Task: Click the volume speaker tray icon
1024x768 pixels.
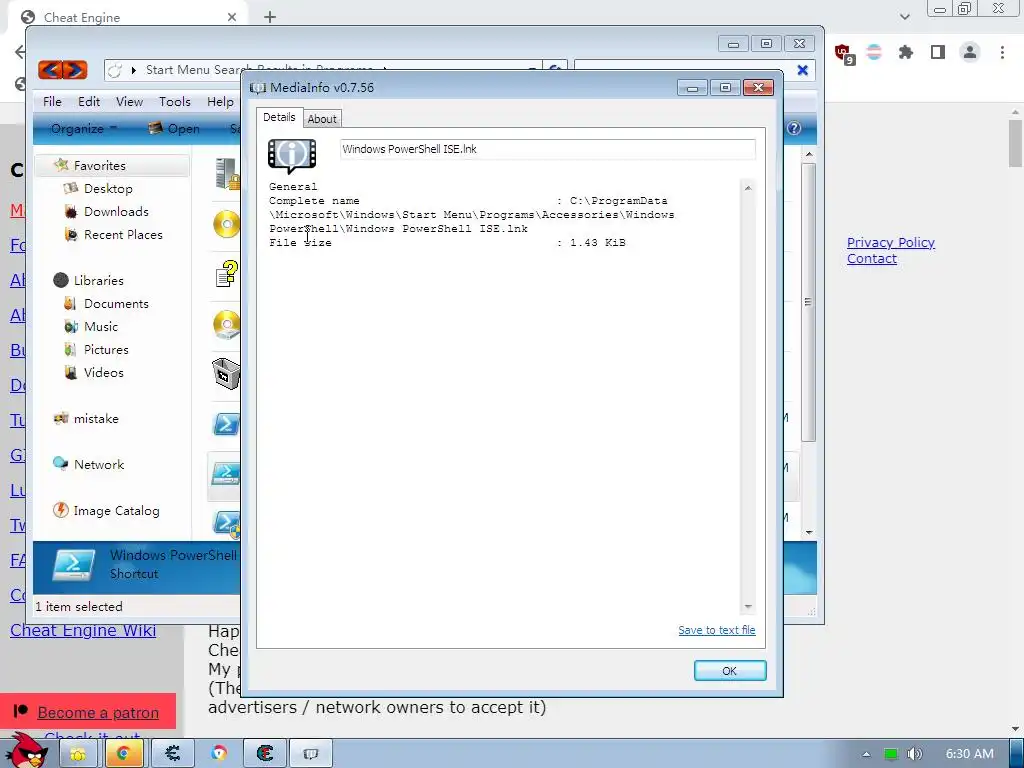Action: click(916, 754)
